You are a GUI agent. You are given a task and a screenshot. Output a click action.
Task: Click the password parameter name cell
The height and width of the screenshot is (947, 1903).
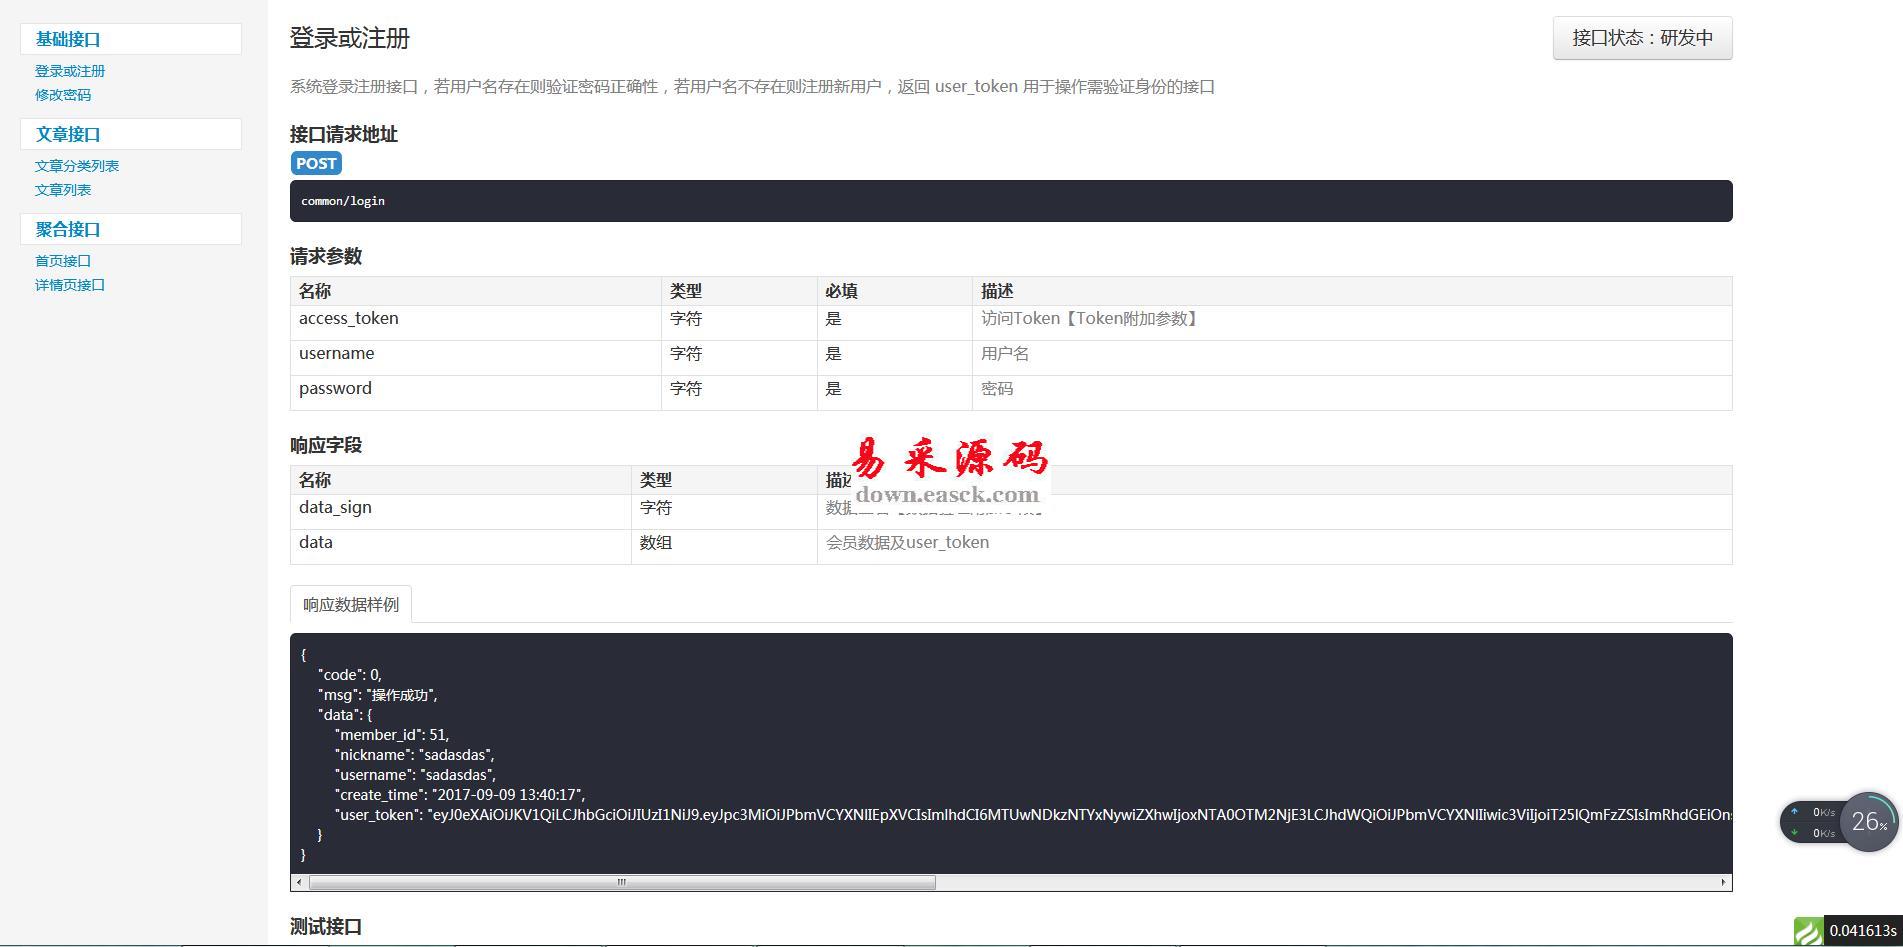click(475, 393)
